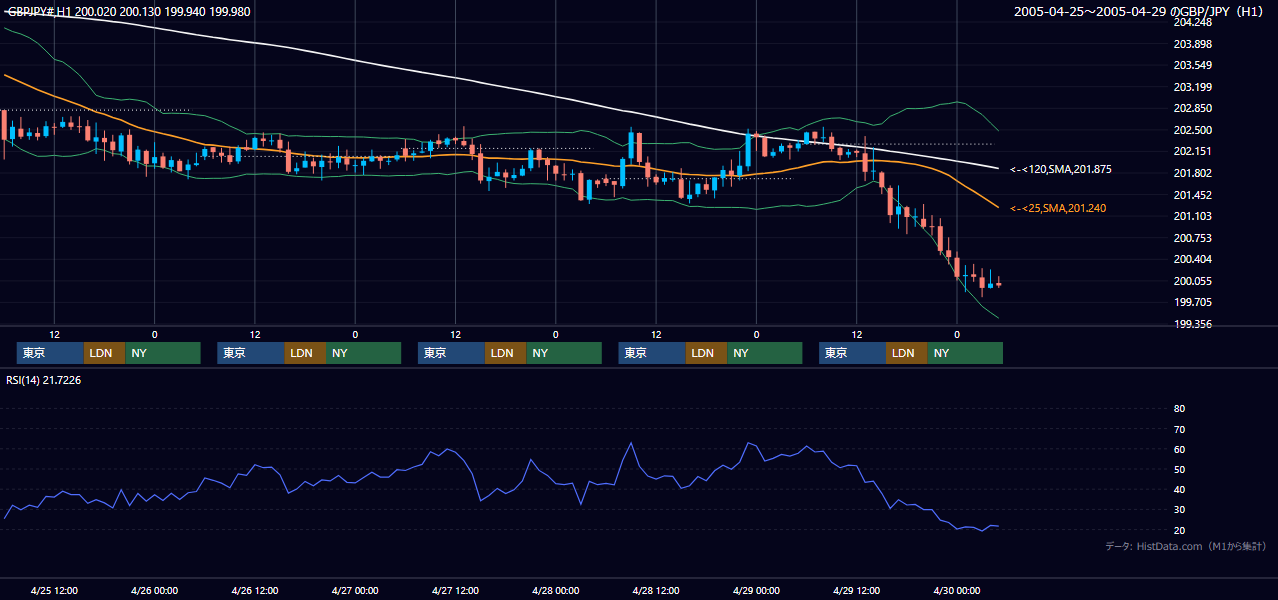Click the RSI 70 level label
Screen dimensions: 1278x600
tap(1179, 429)
